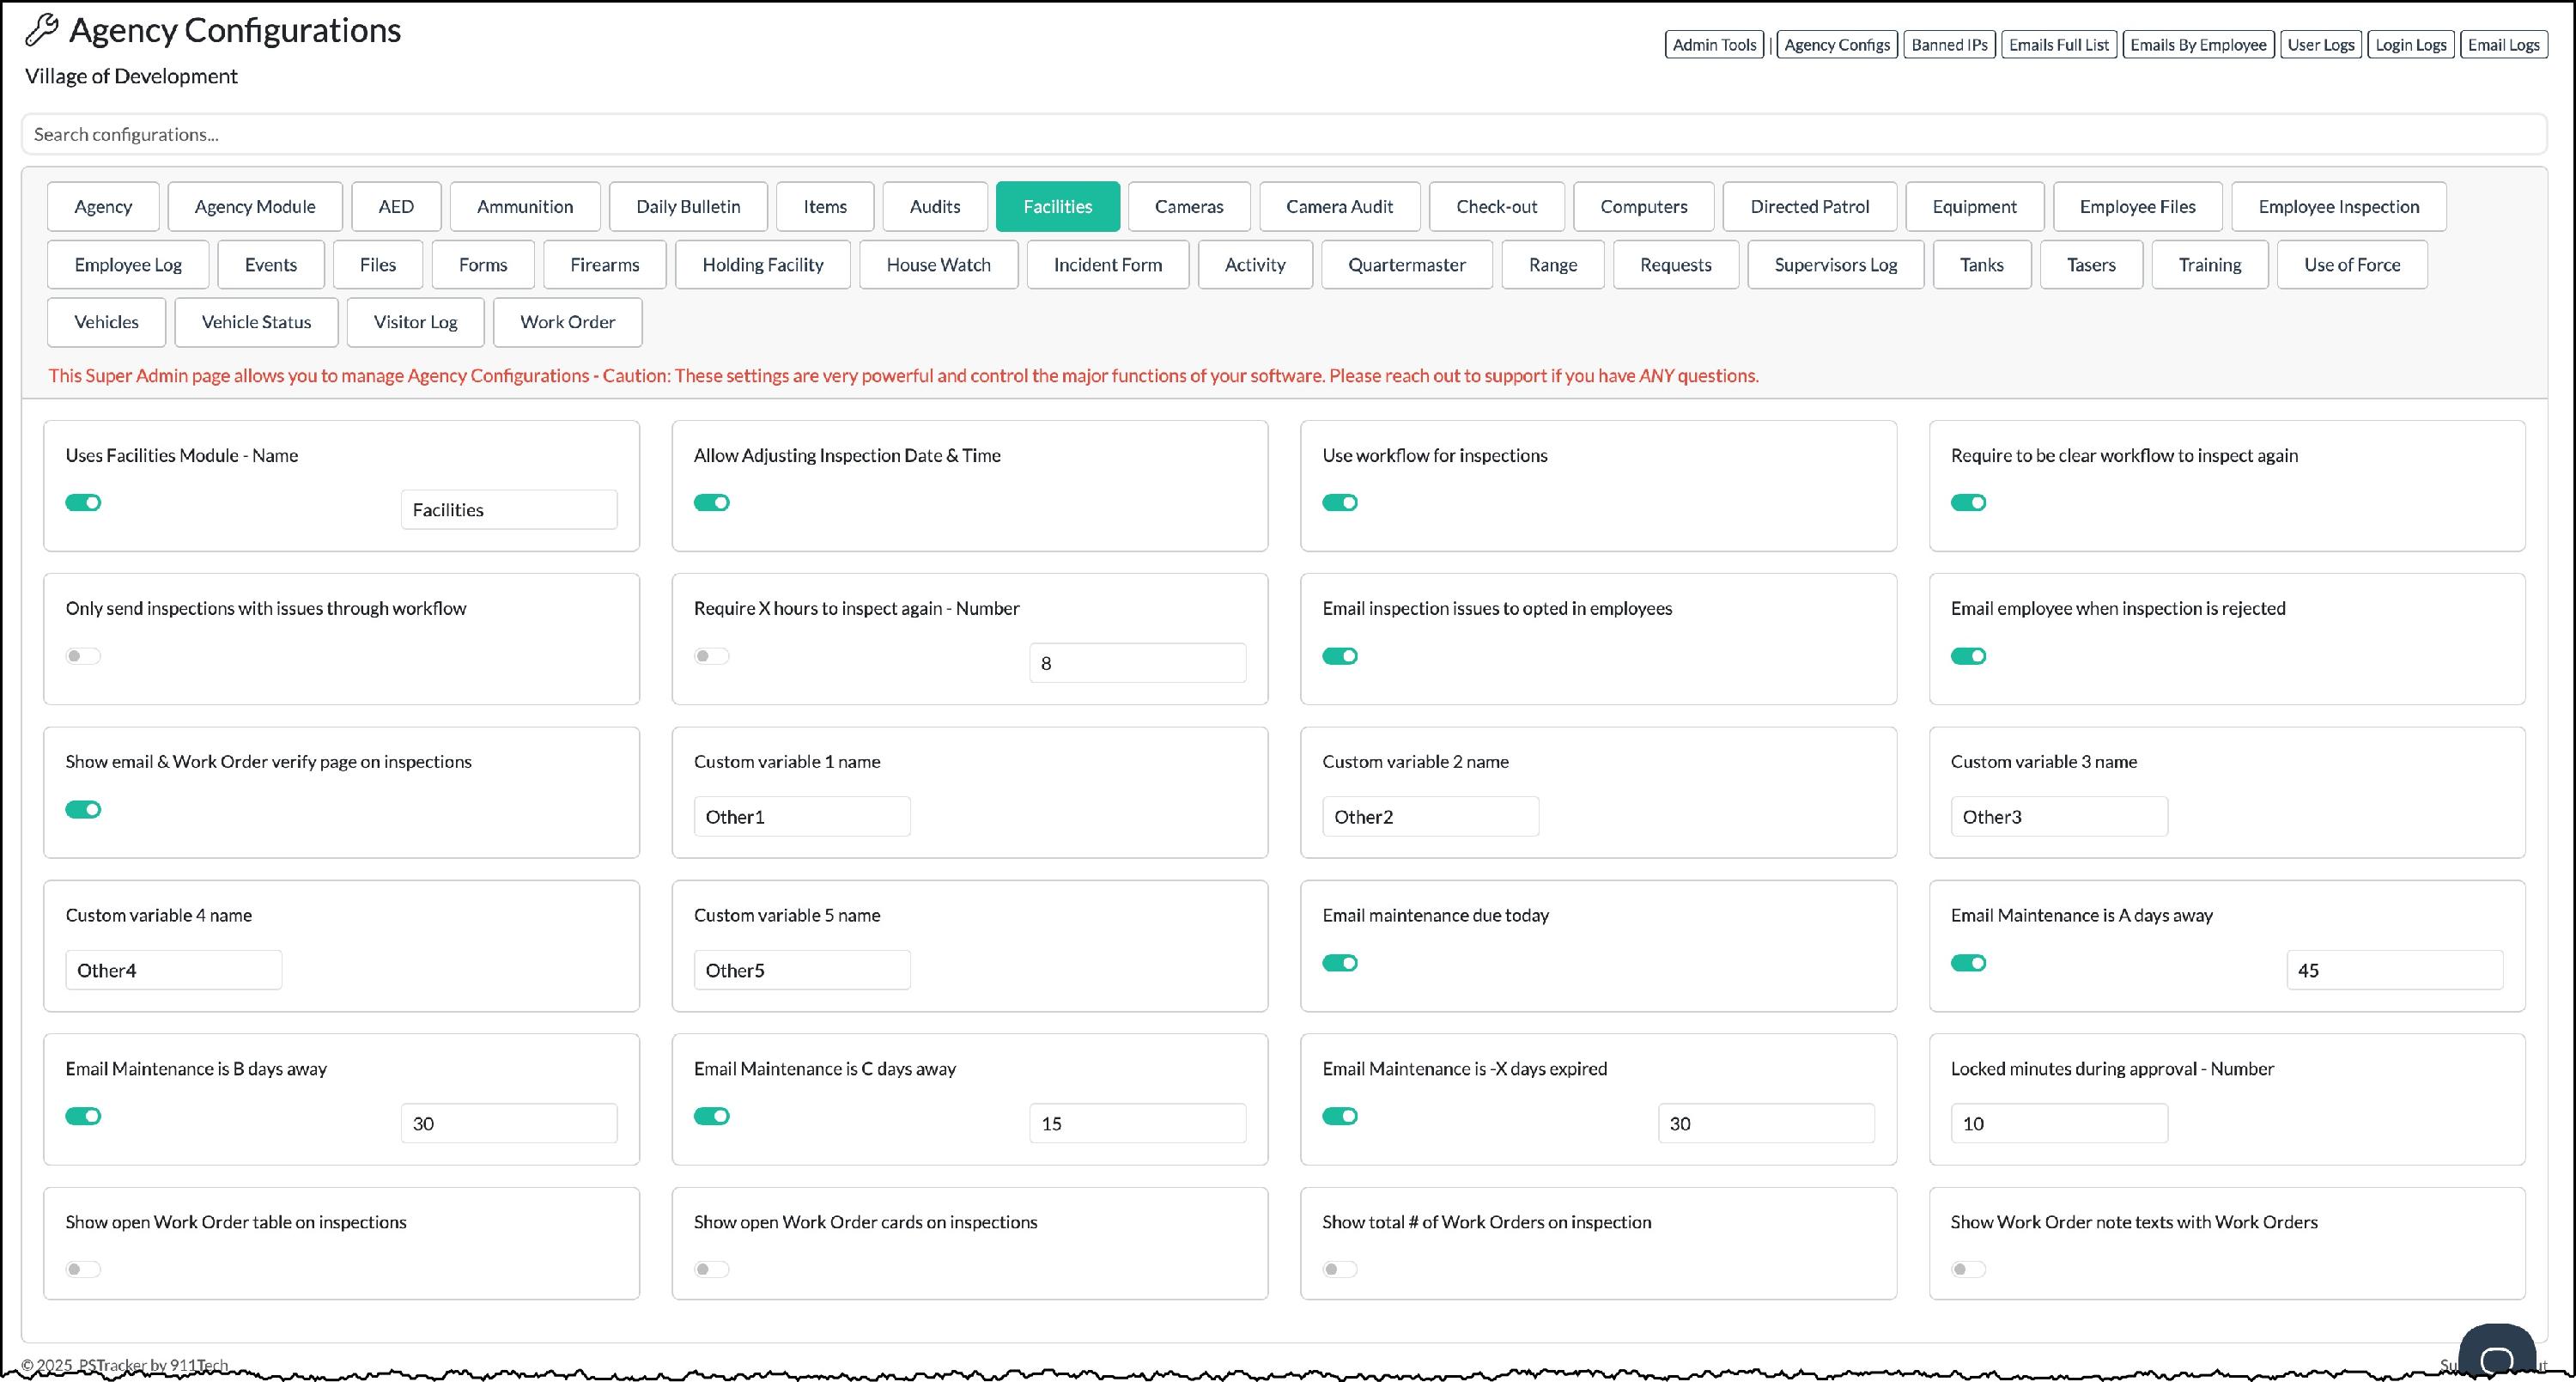Image resolution: width=2576 pixels, height=1382 pixels.
Task: Open the chat support bubble icon
Action: pyautogui.click(x=2496, y=1357)
